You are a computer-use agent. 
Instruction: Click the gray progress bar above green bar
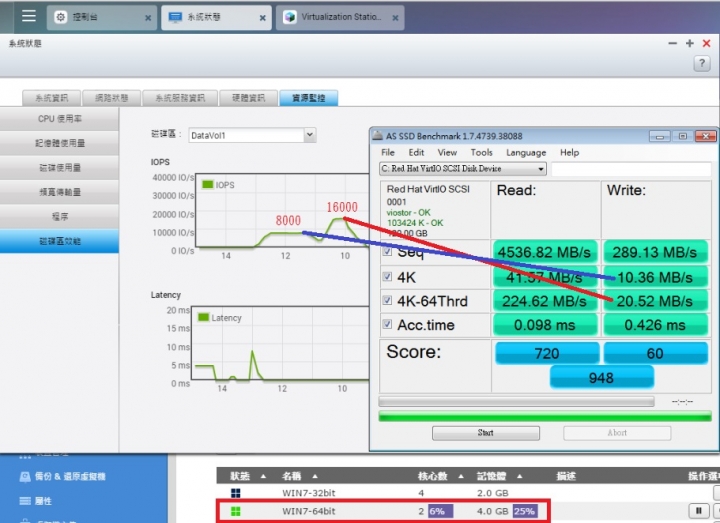(x=516, y=402)
